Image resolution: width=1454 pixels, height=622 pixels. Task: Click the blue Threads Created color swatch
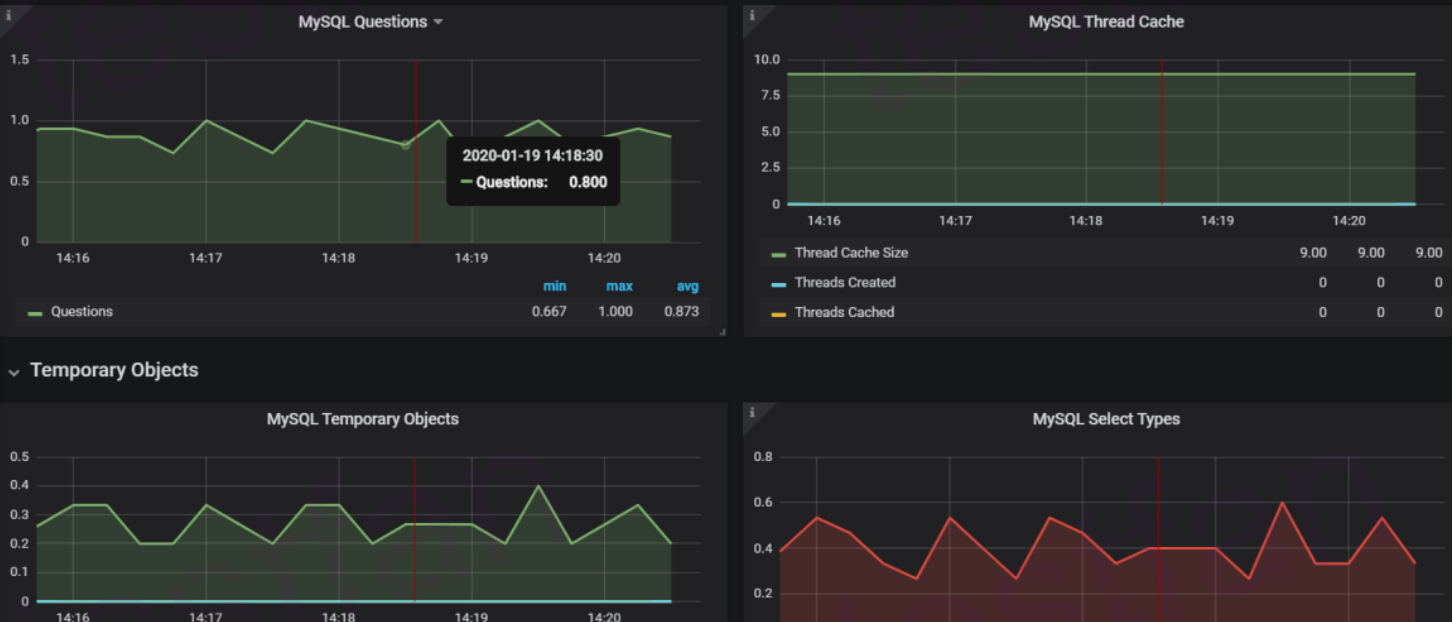779,284
